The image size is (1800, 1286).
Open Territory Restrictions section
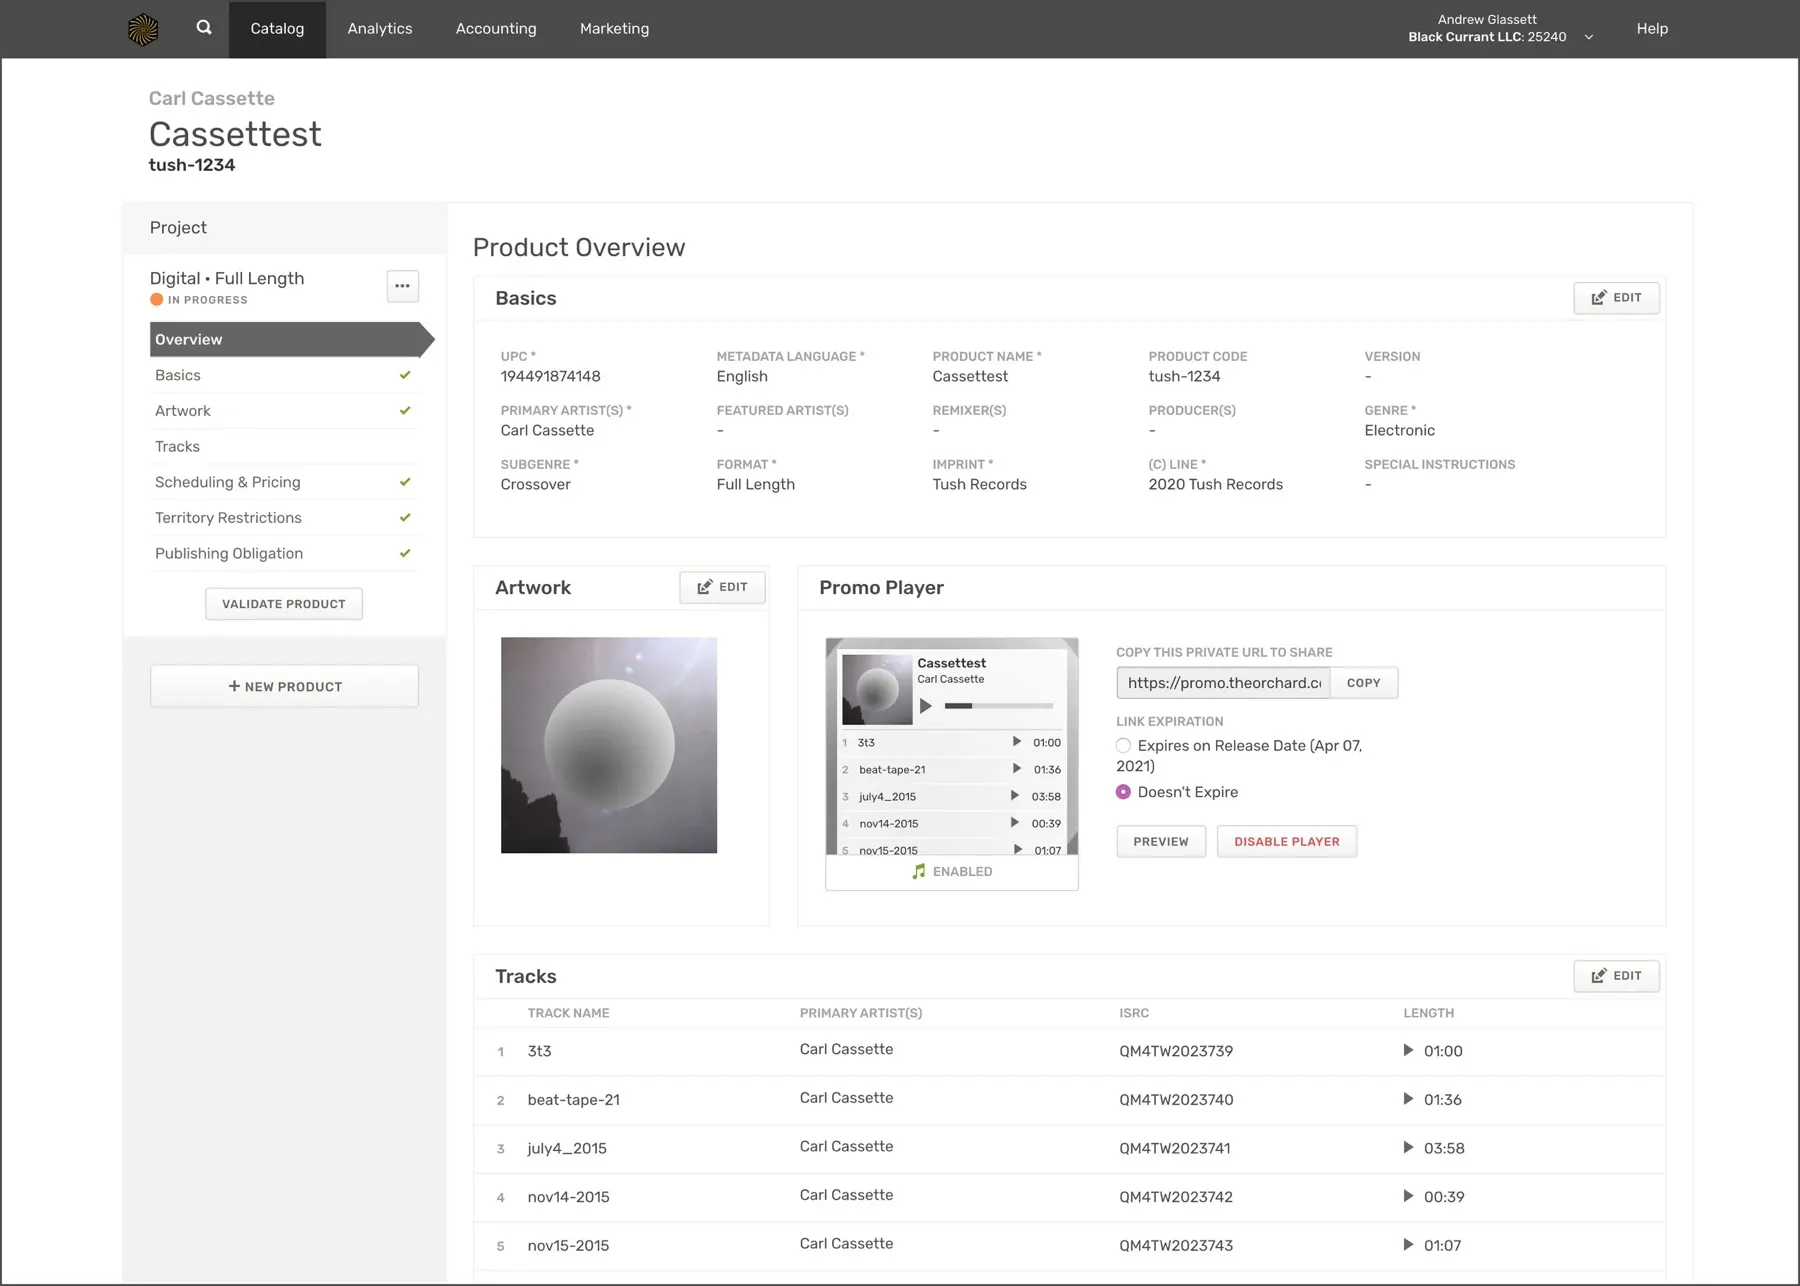[284, 518]
